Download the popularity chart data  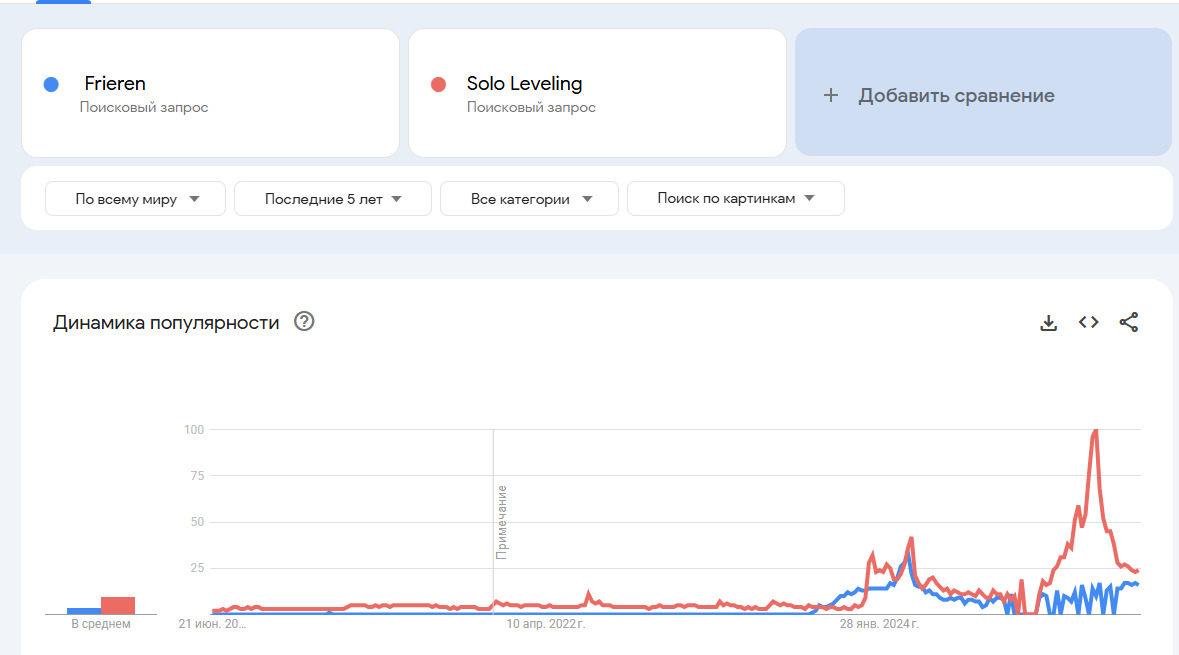point(1048,322)
